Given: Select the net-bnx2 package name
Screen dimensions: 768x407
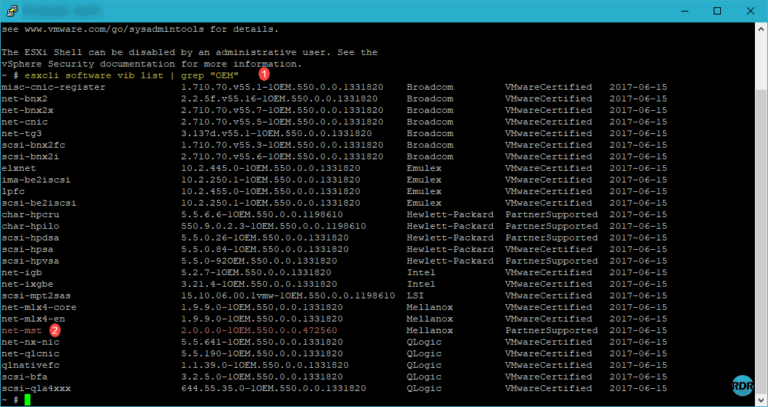Looking at the screenshot, I should [x=24, y=99].
